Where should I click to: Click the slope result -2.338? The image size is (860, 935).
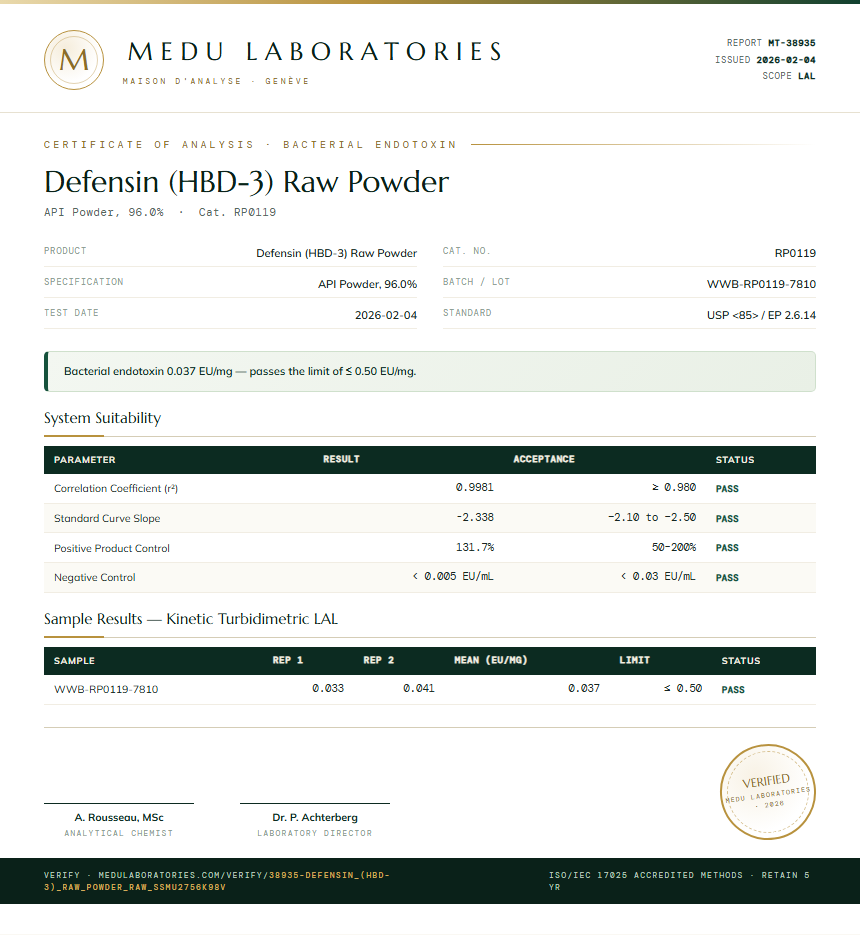(x=475, y=517)
